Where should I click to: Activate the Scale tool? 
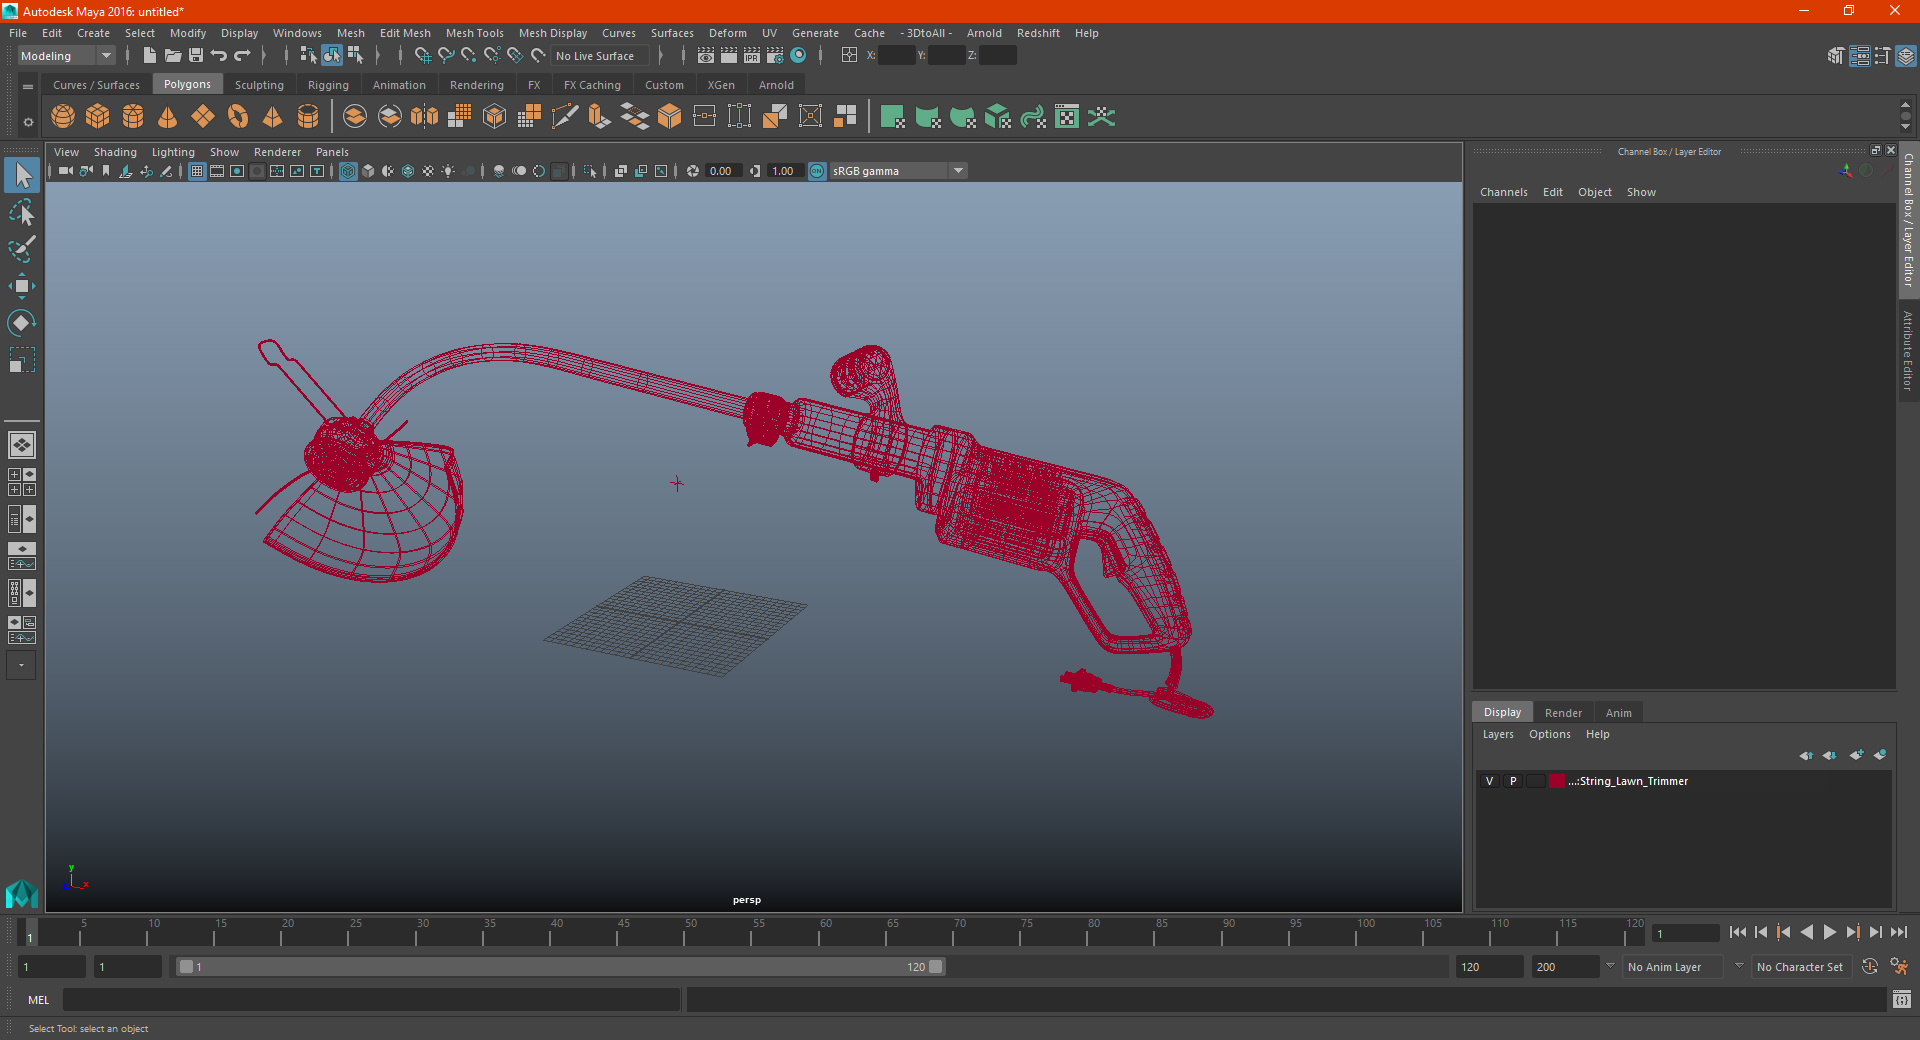[22, 360]
